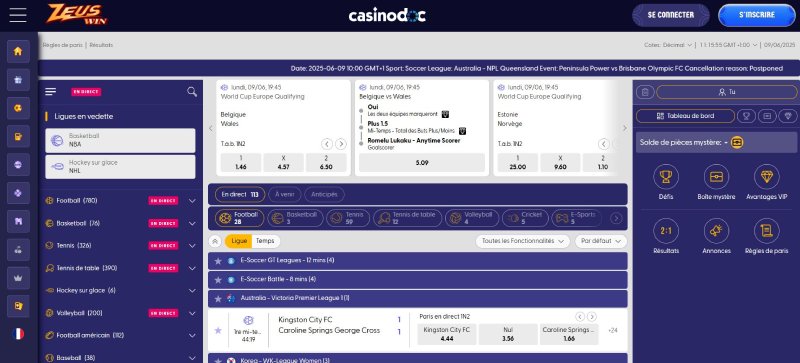Open the Par défaut sorting dropdown
Screen dimensions: 800x363
point(601,241)
